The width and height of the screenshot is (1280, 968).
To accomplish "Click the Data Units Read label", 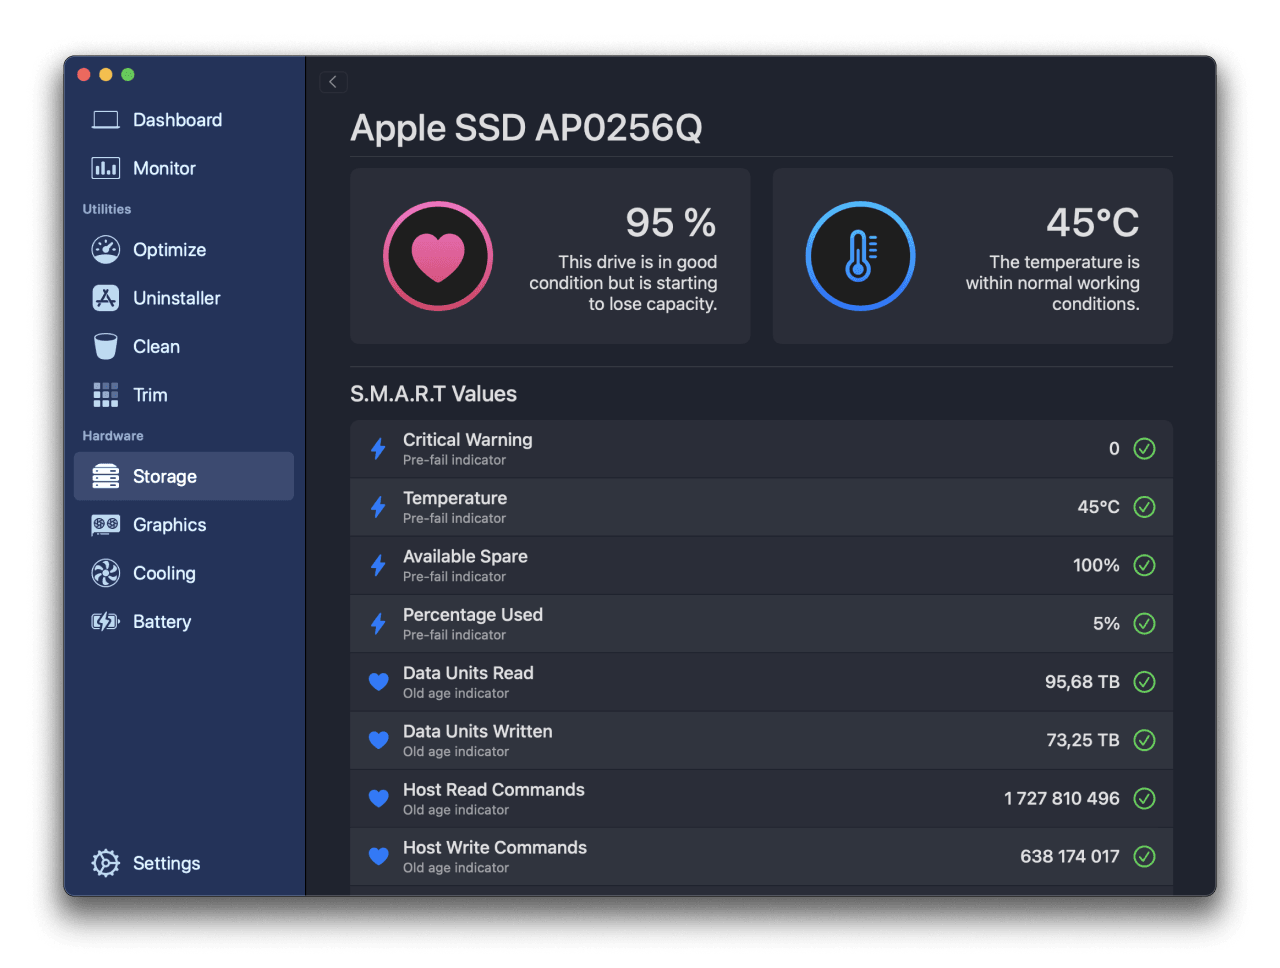I will pos(468,673).
